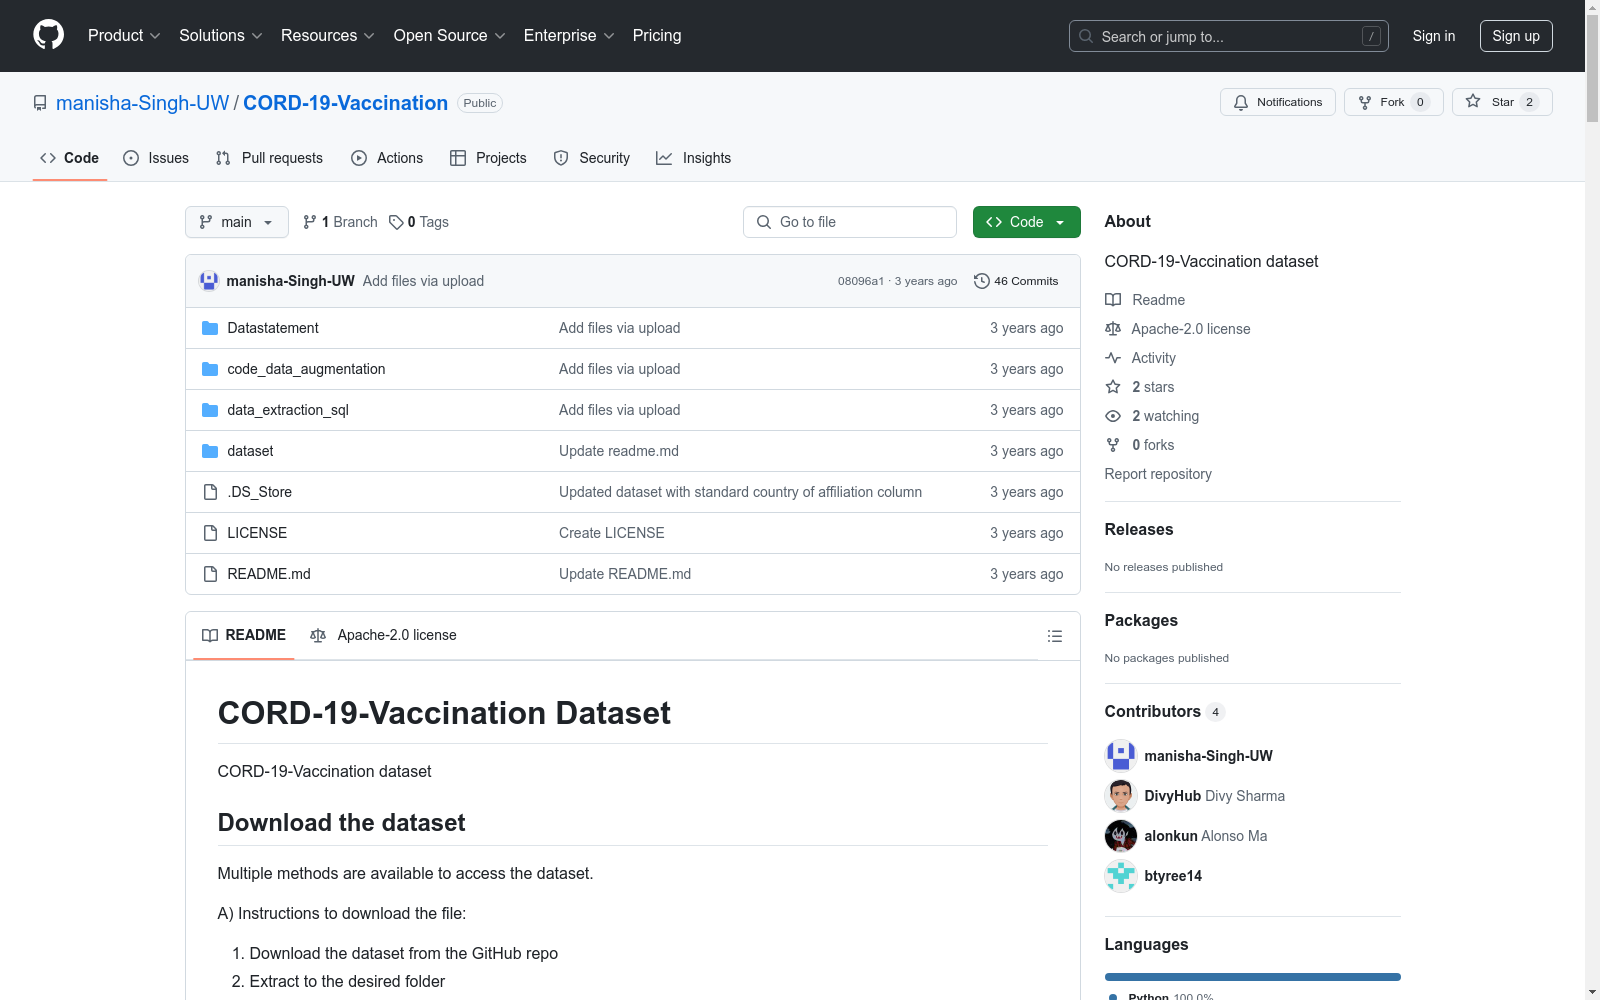The image size is (1600, 1000).
Task: Click the commit history clock icon
Action: (982, 281)
